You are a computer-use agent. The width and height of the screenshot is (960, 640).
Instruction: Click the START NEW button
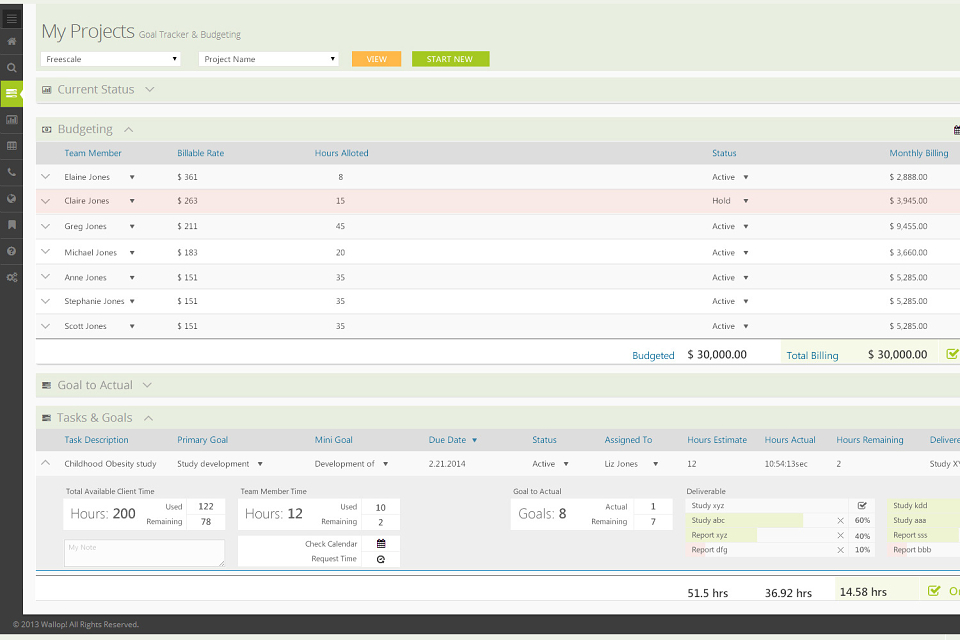point(450,59)
